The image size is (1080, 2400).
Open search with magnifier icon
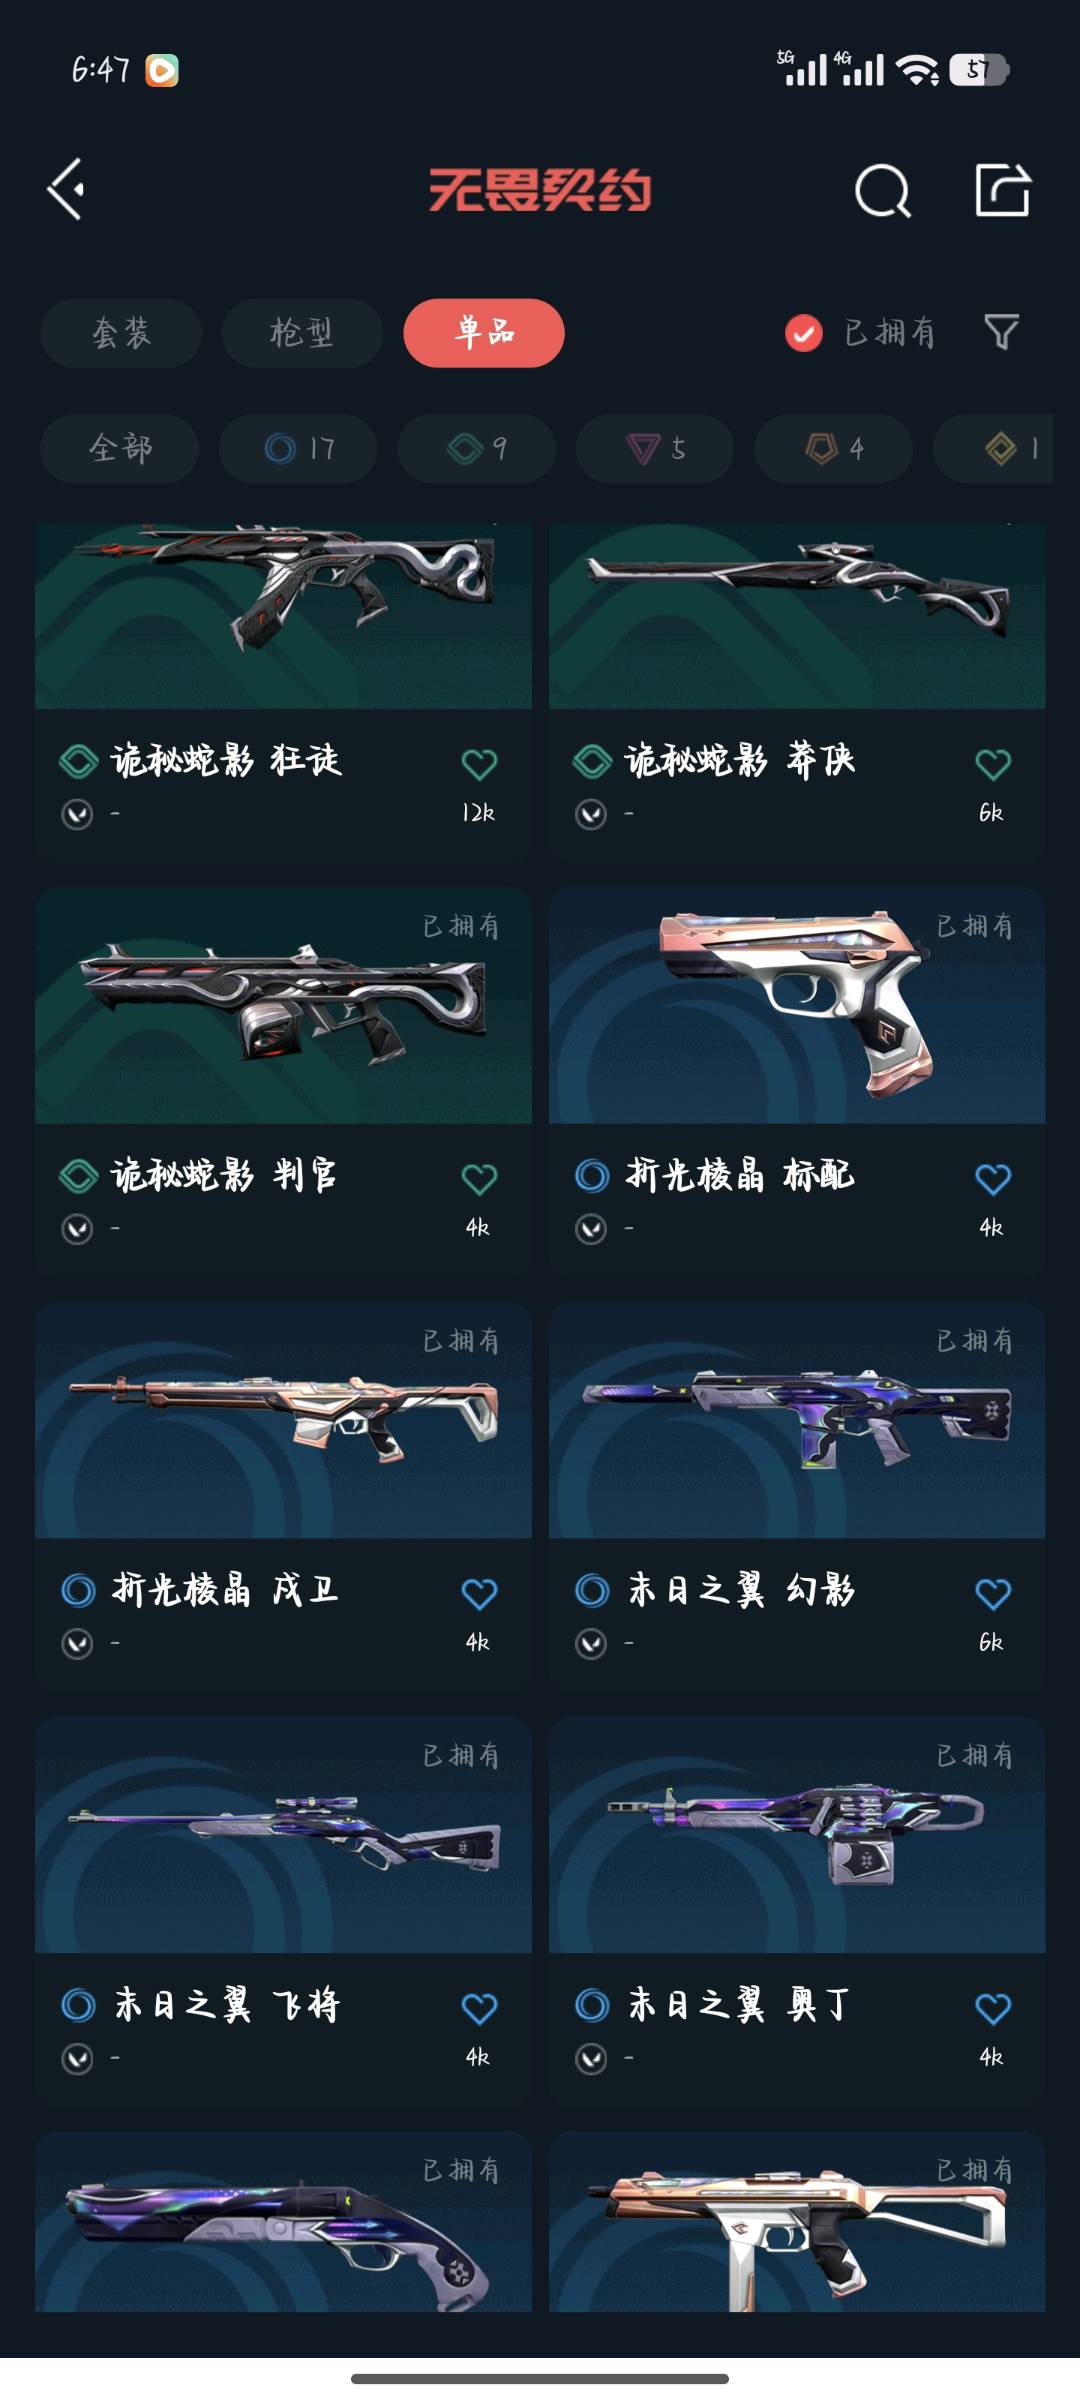click(883, 190)
